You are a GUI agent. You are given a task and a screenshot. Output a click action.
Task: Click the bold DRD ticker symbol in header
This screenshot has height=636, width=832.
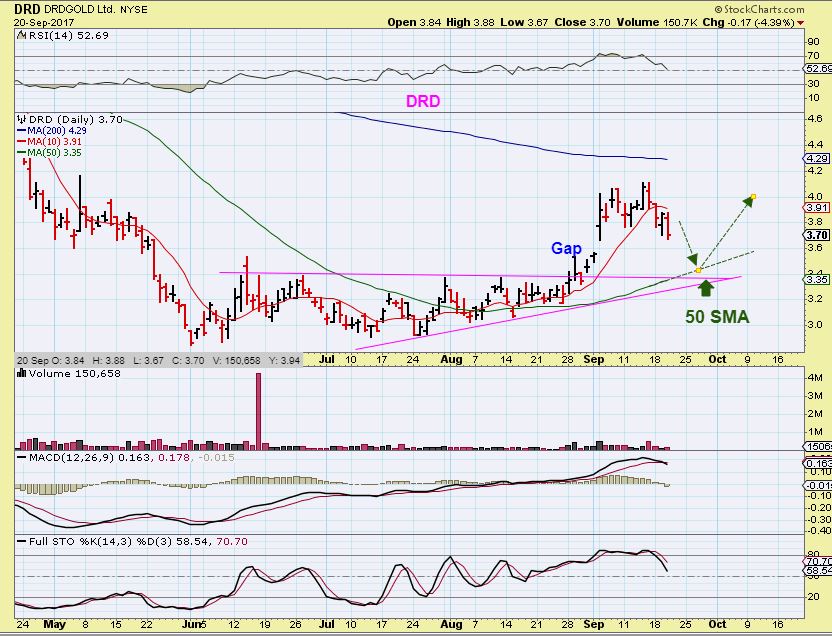pyautogui.click(x=27, y=9)
